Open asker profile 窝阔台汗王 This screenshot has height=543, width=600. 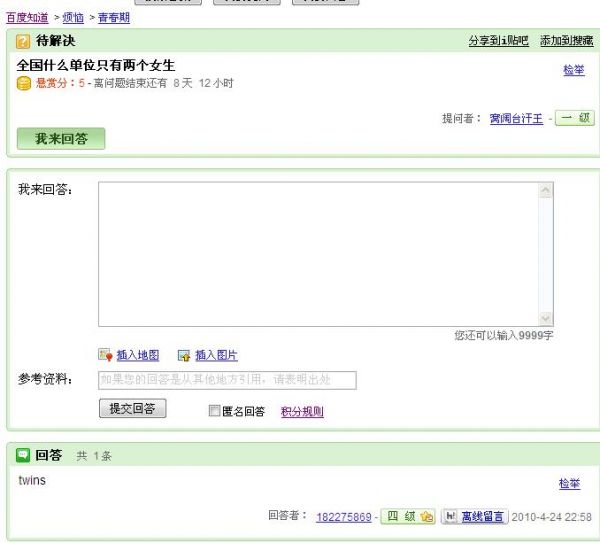pyautogui.click(x=516, y=119)
